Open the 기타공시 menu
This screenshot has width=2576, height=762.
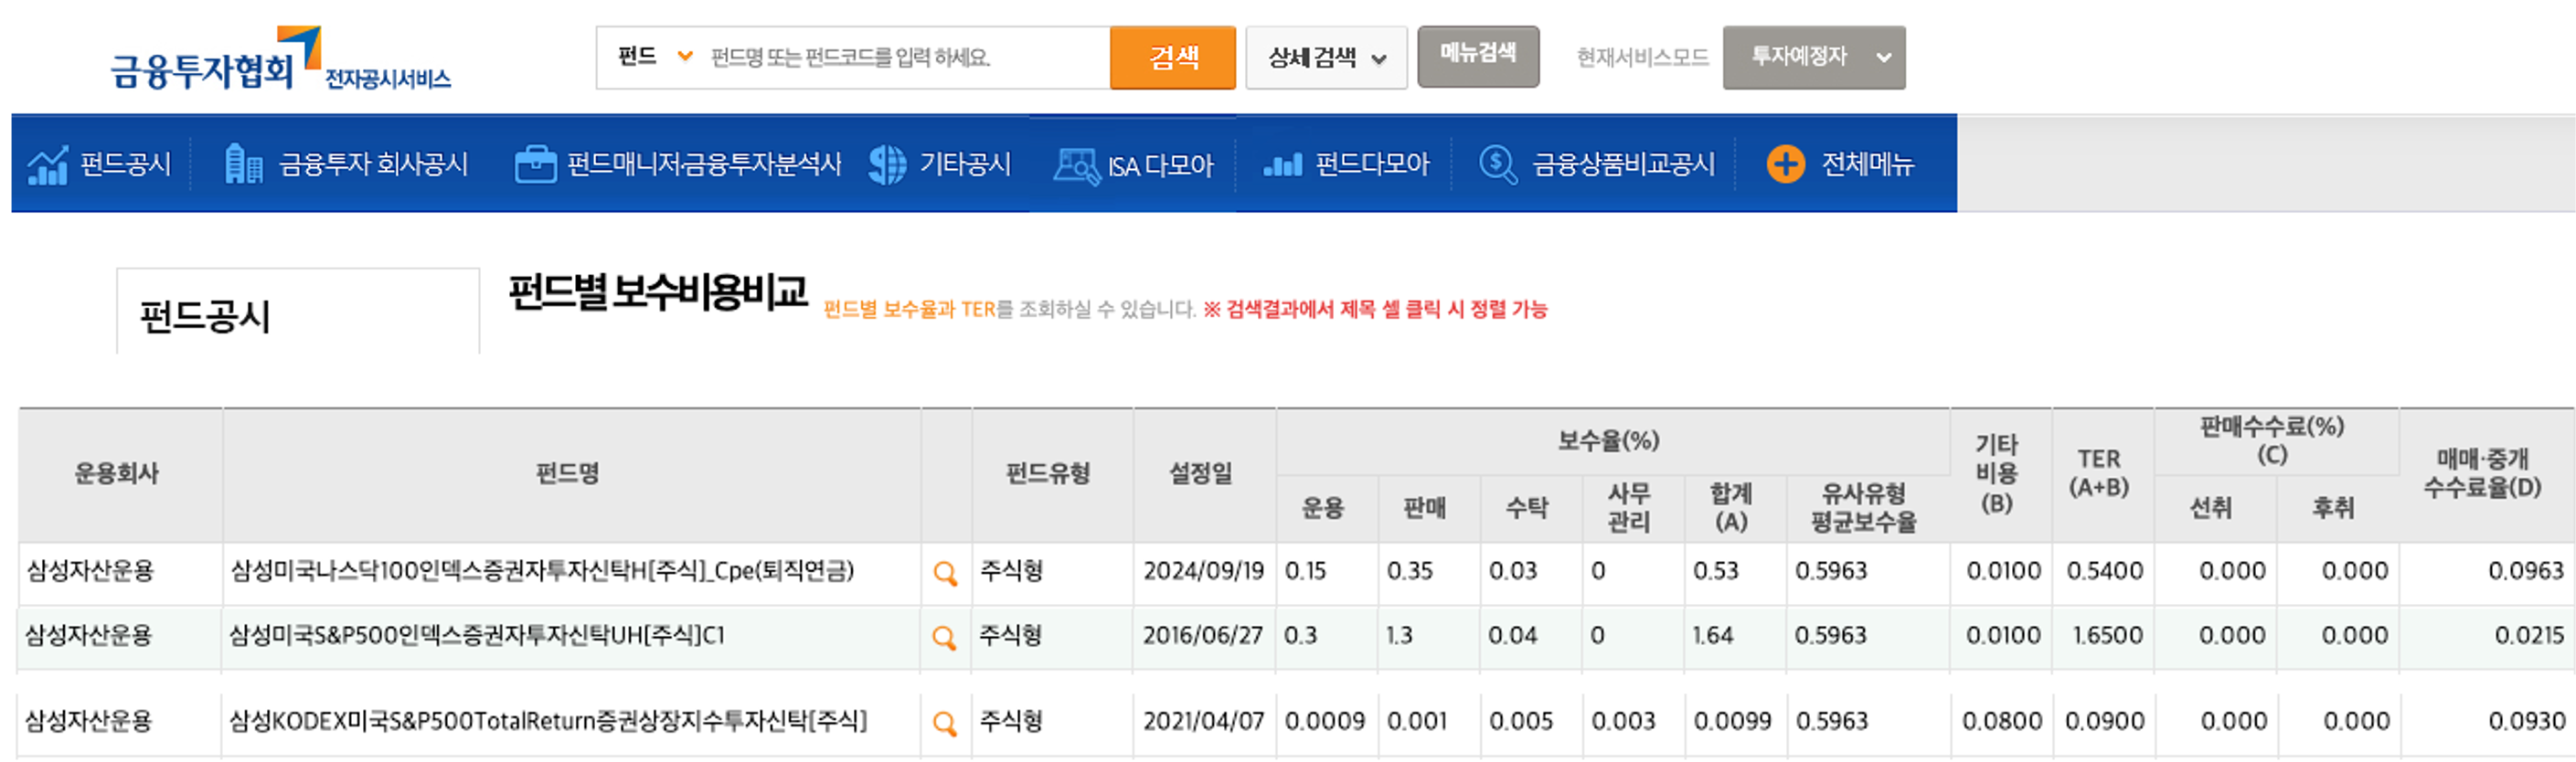click(965, 164)
